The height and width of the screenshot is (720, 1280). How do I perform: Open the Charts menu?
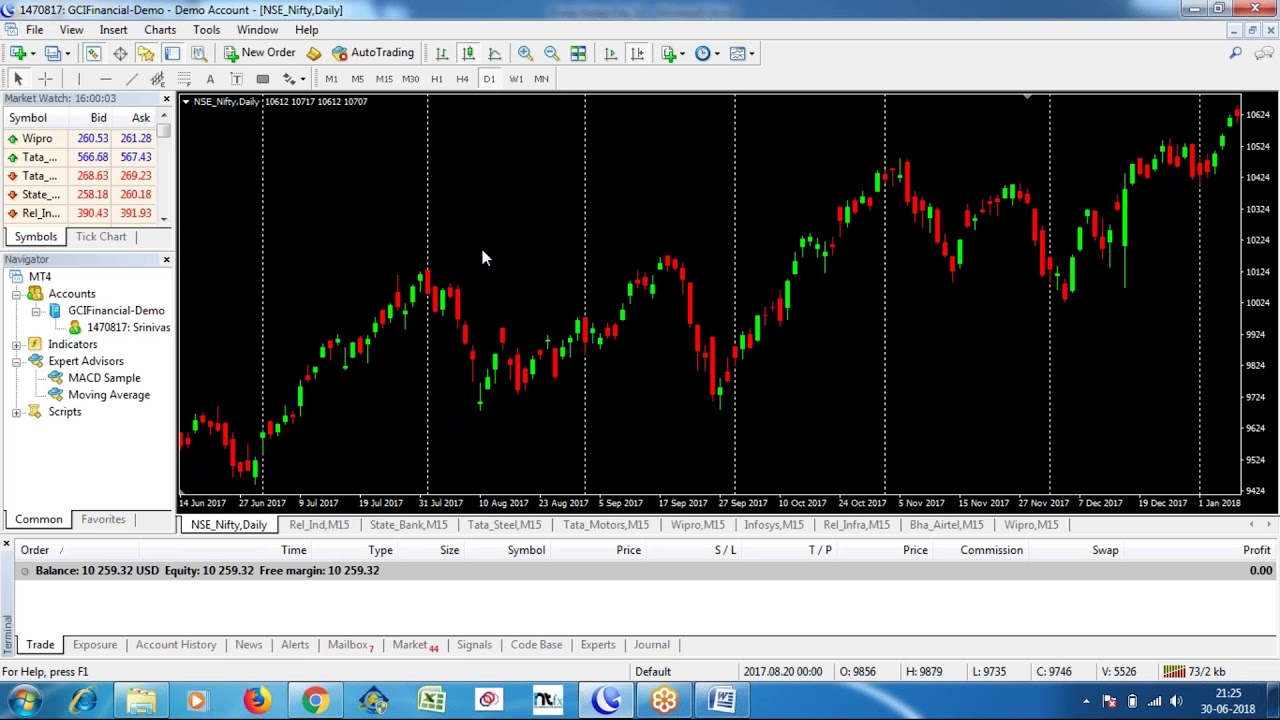[160, 30]
